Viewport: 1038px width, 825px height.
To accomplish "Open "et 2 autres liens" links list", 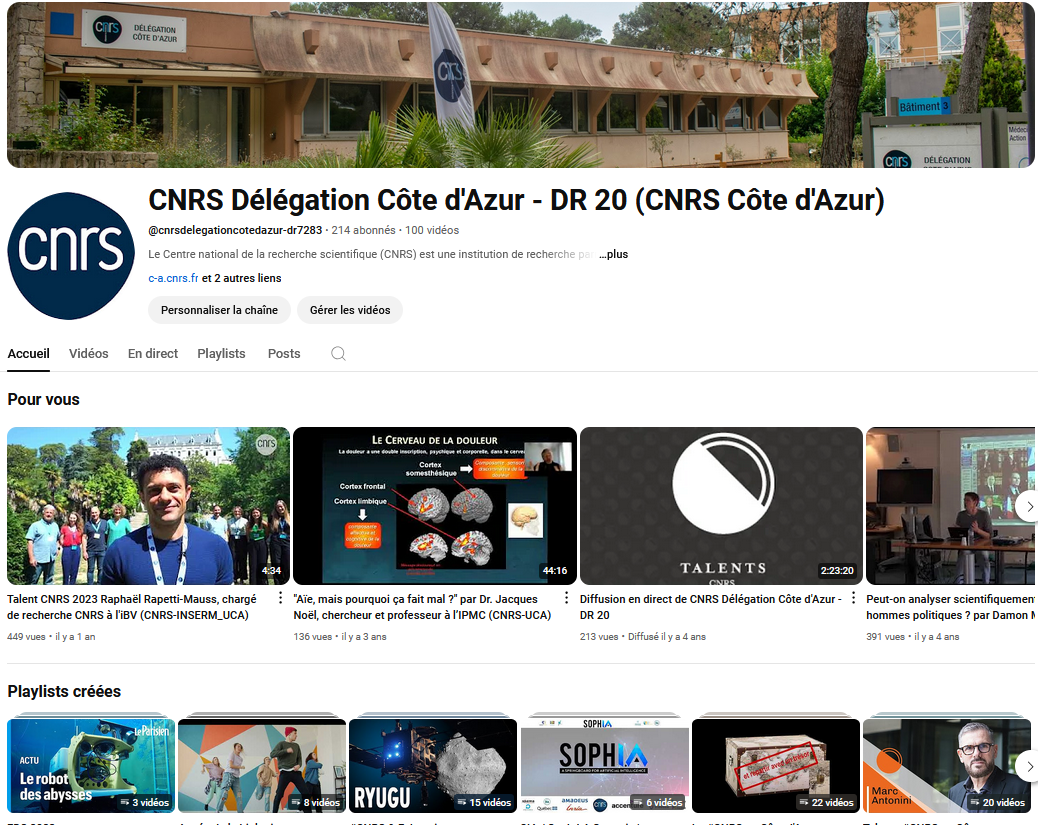I will [242, 278].
